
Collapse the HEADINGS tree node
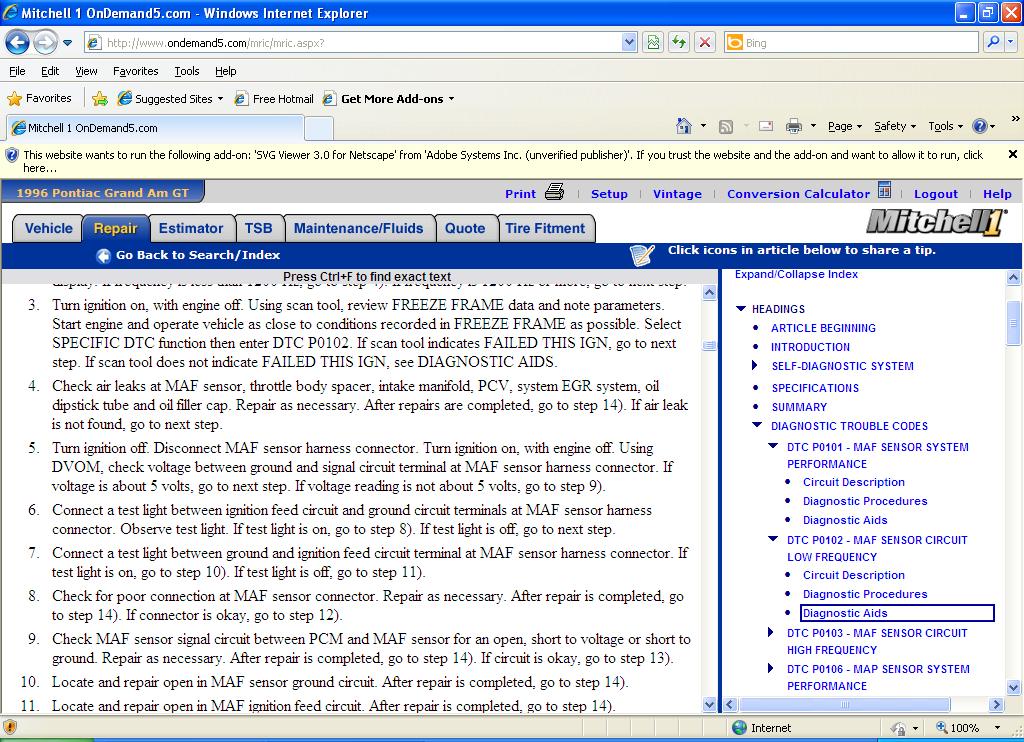pos(741,309)
